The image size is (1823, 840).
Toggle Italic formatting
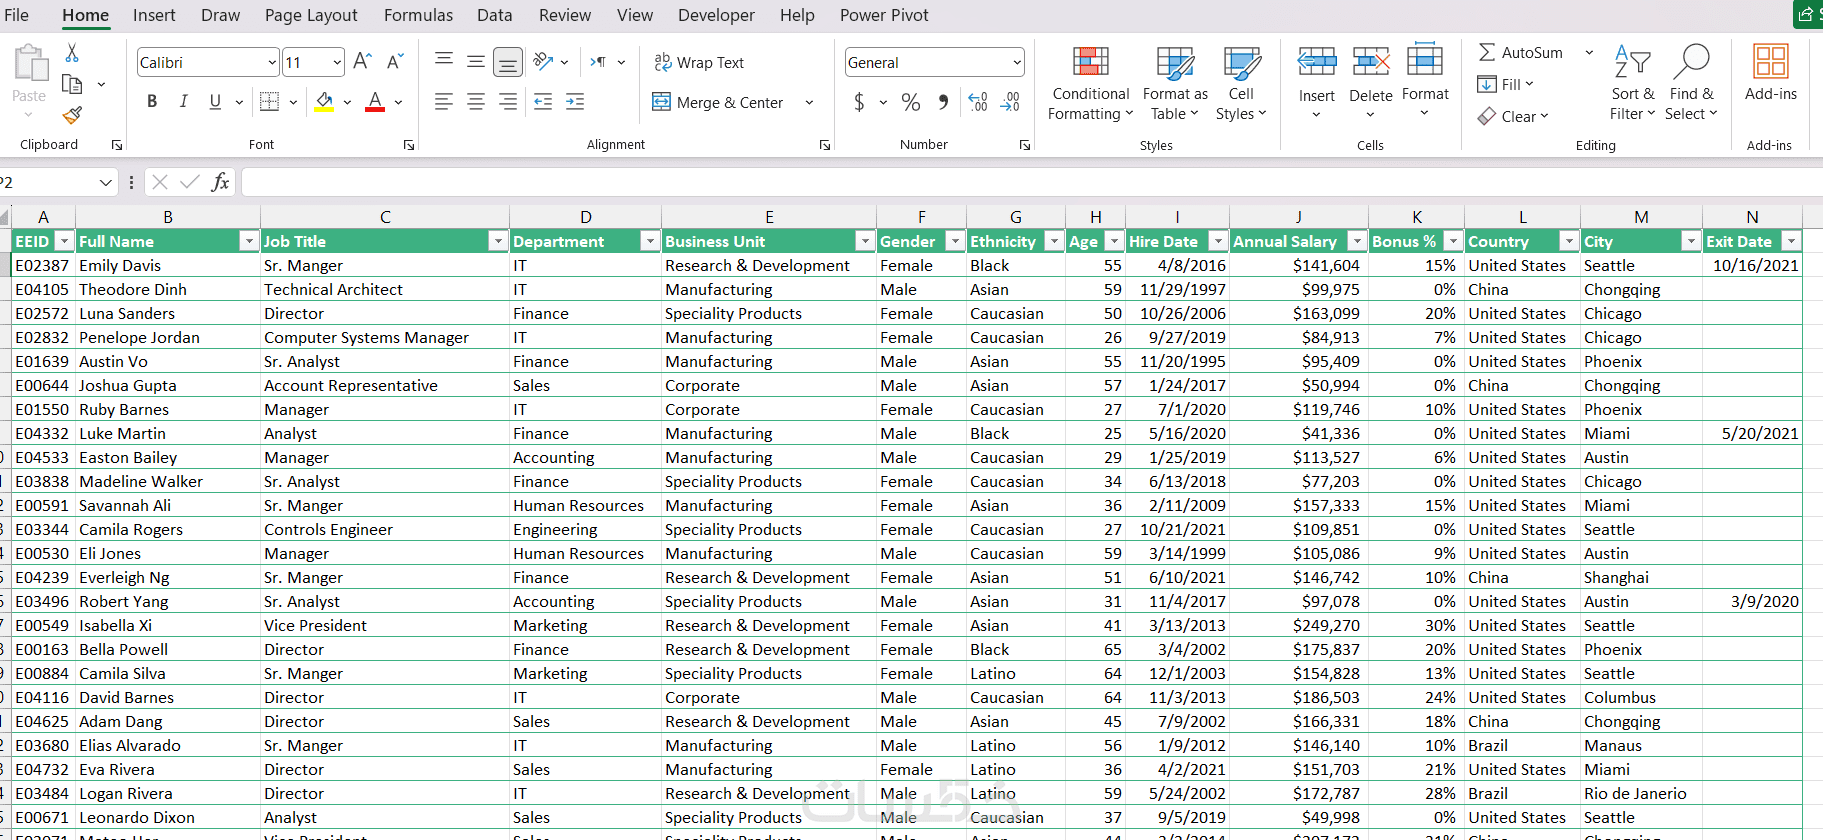(x=184, y=101)
